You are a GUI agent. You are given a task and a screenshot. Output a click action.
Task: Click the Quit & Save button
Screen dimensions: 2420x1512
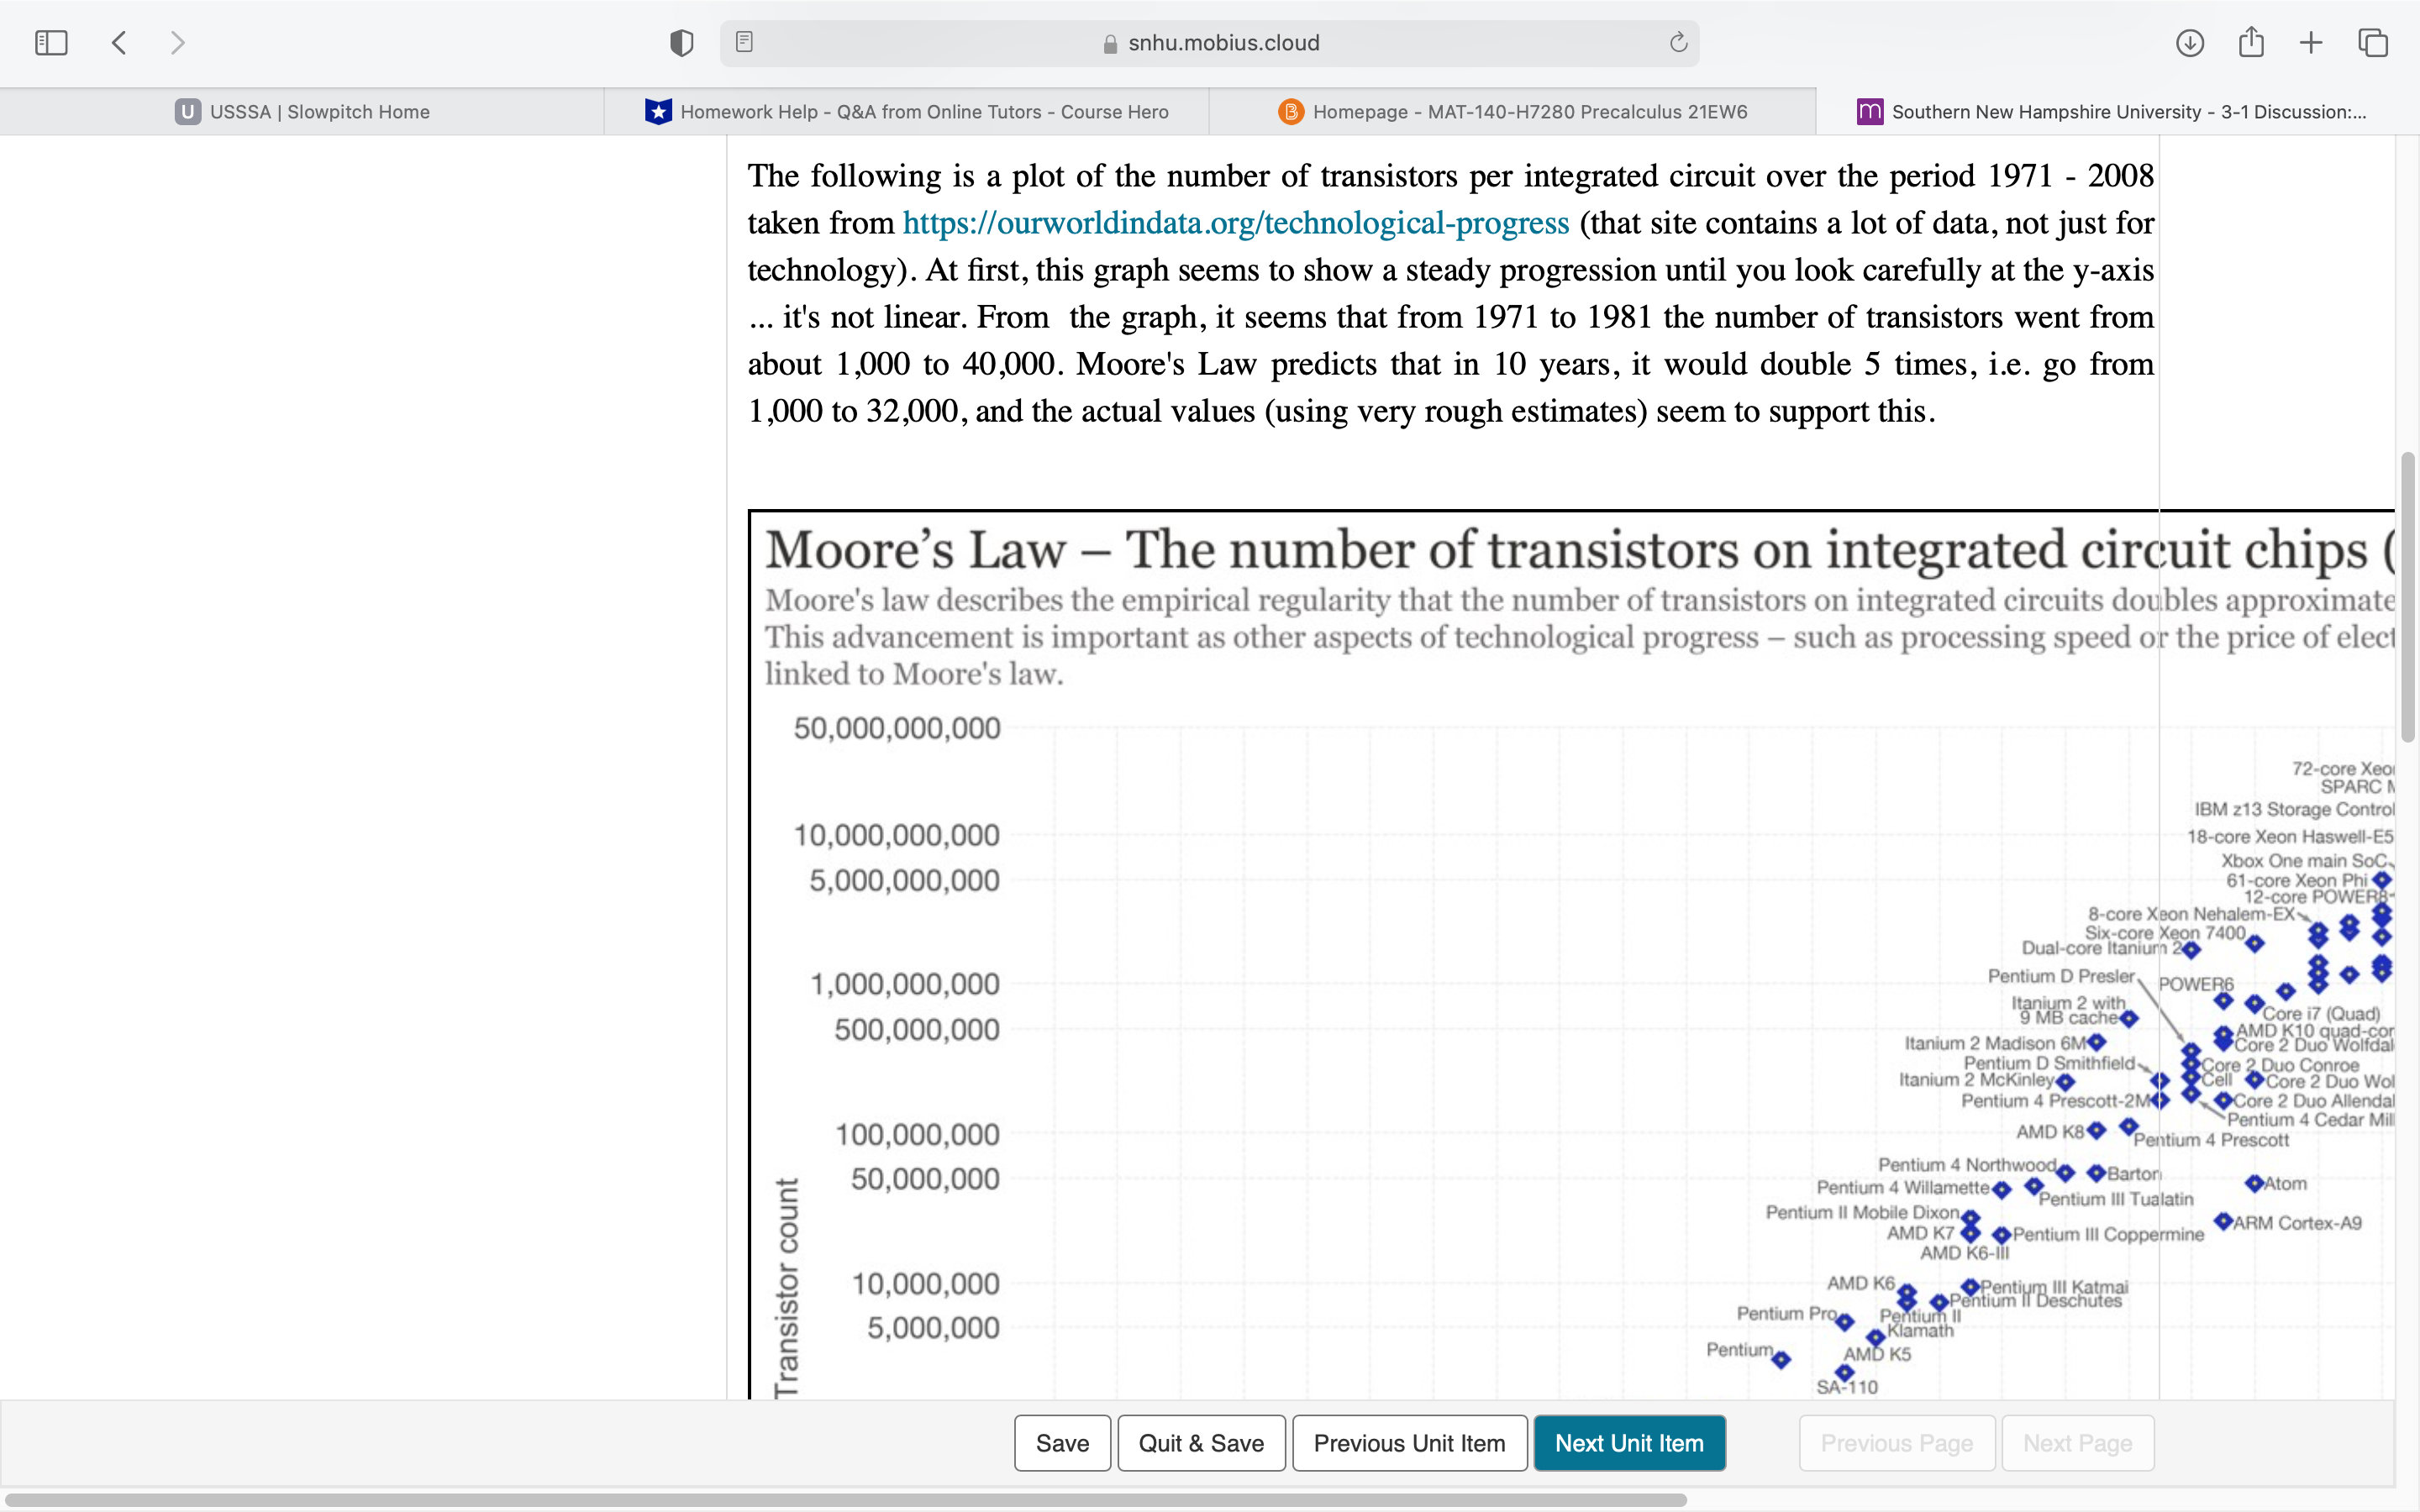(x=1201, y=1443)
